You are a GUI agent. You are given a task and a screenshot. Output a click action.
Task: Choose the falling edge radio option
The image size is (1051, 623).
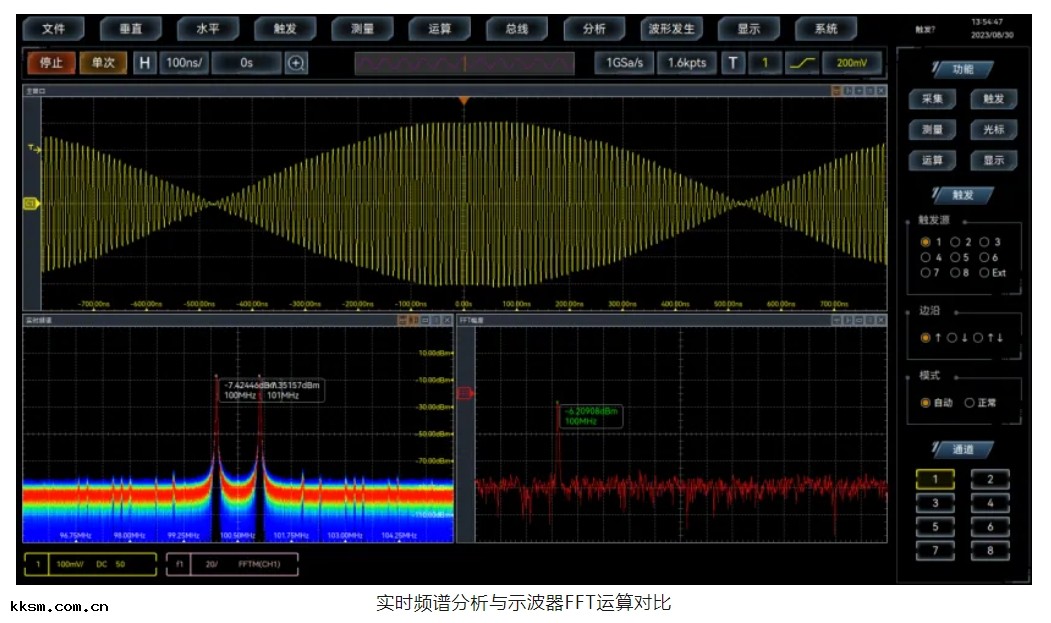pyautogui.click(x=951, y=338)
